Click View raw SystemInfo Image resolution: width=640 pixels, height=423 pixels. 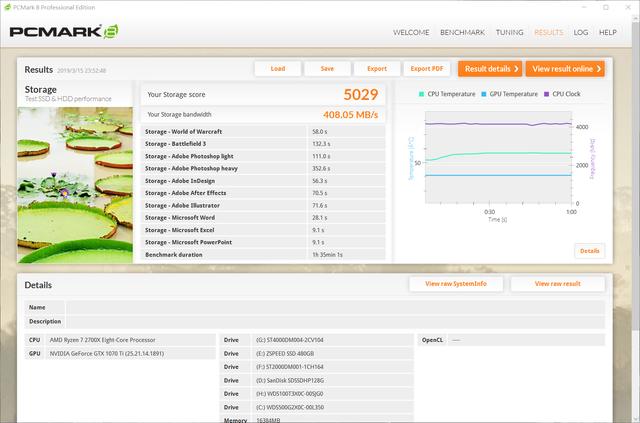[456, 284]
